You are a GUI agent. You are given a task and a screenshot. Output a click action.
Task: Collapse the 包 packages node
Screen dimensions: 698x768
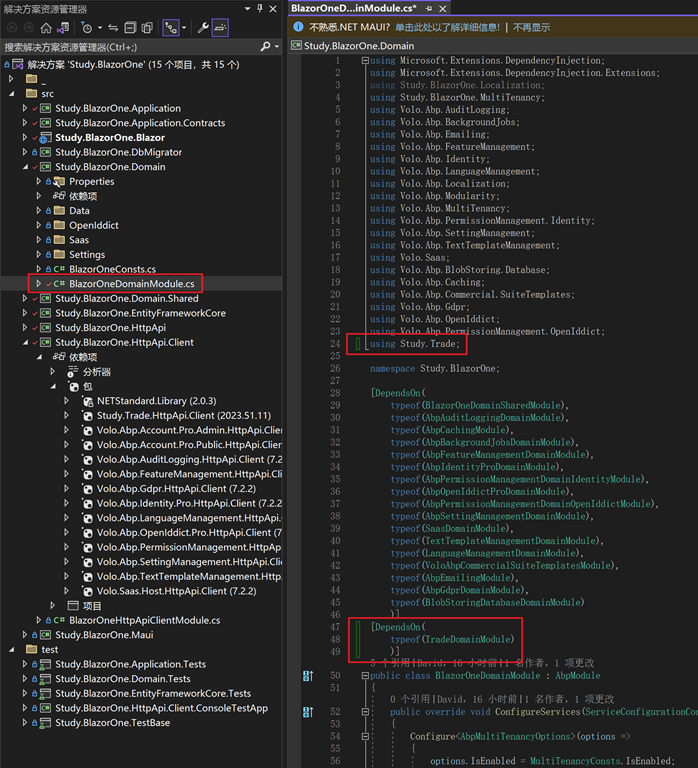click(x=53, y=386)
